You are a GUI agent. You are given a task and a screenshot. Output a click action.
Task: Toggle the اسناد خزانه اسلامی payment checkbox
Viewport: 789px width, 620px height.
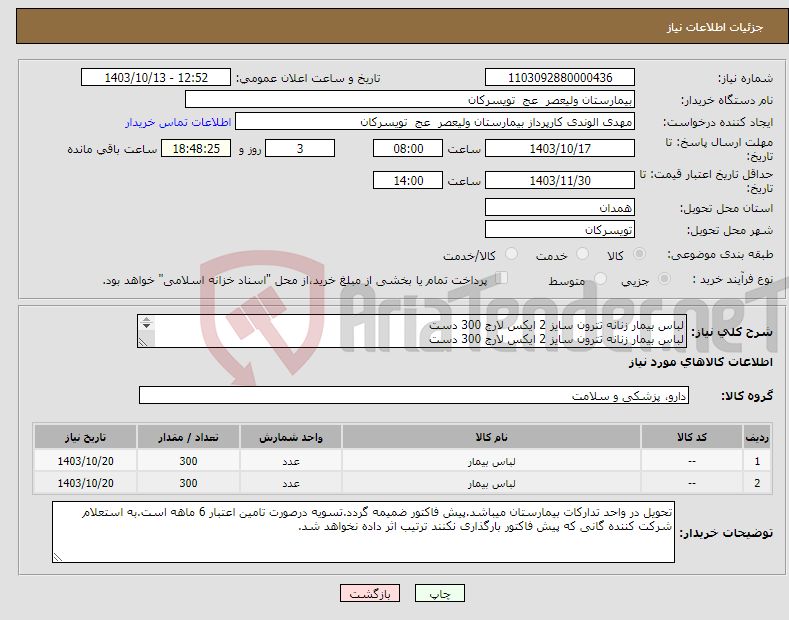502,278
